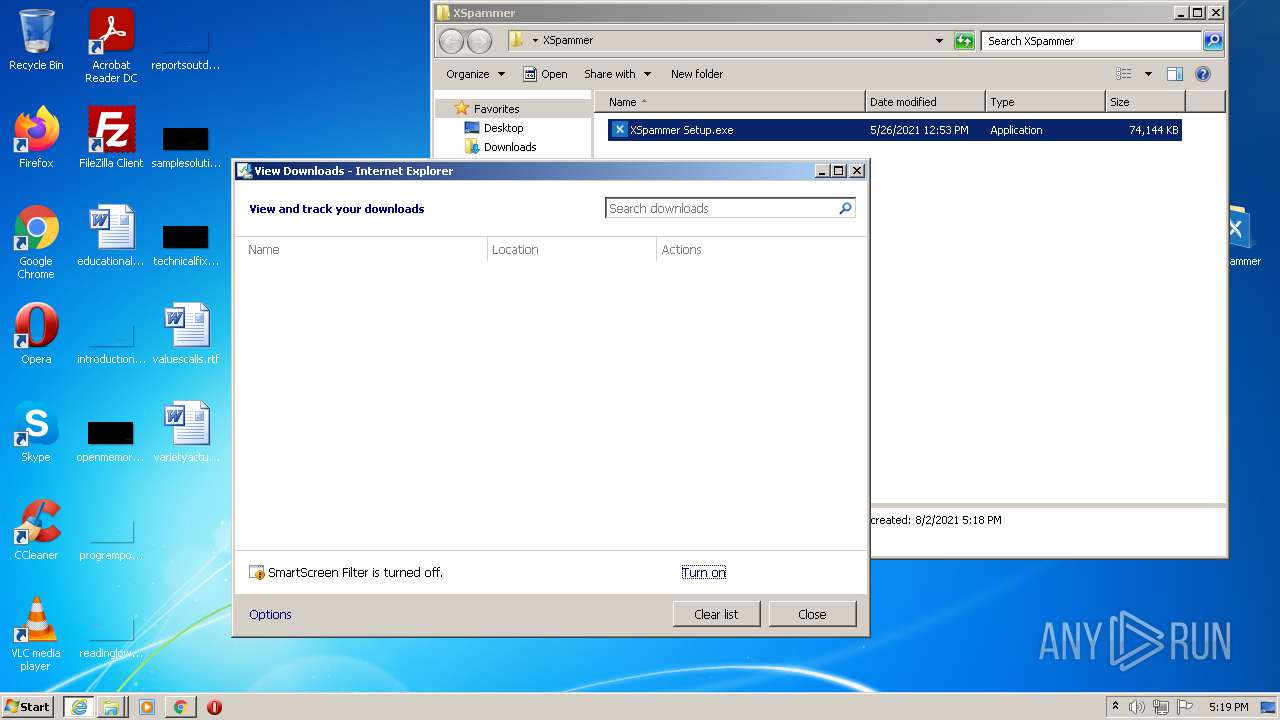The width and height of the screenshot is (1280, 720).
Task: Select the valuescalls.rtf document icon
Action: (x=186, y=334)
